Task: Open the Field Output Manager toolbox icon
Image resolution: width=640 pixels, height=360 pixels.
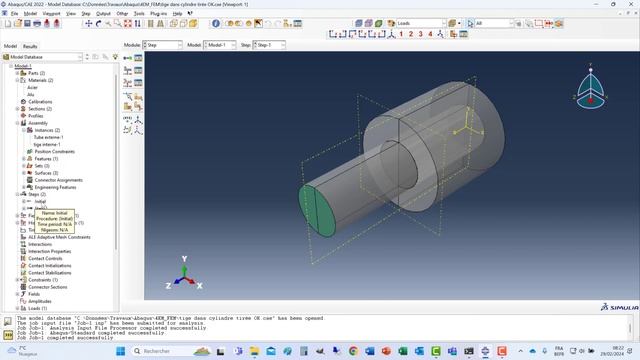Action: point(138,71)
